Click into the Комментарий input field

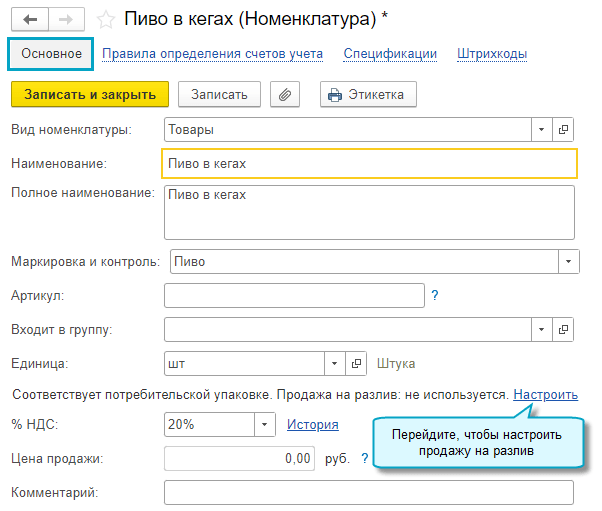(x=368, y=492)
